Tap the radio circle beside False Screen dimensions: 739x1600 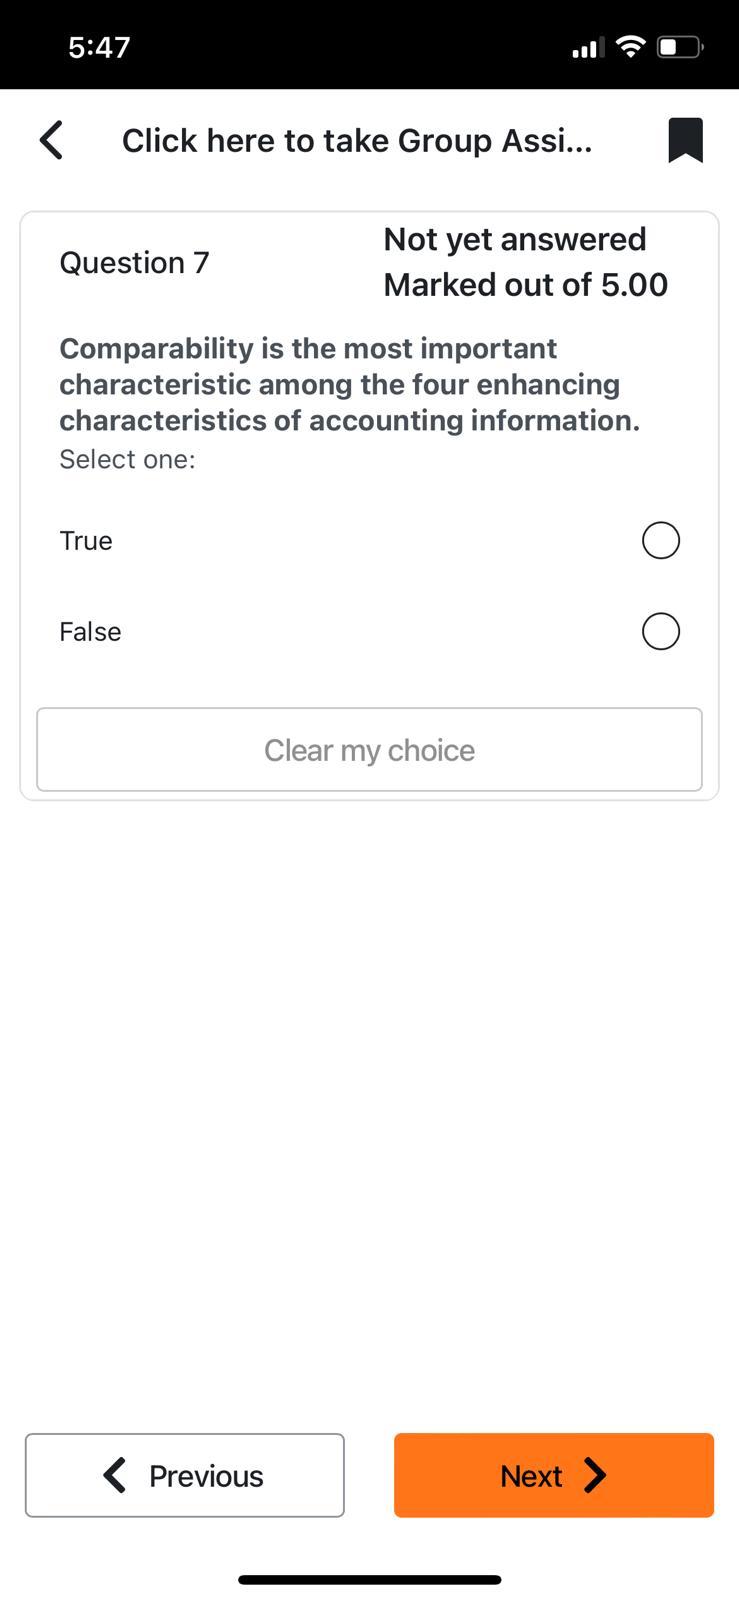point(660,631)
